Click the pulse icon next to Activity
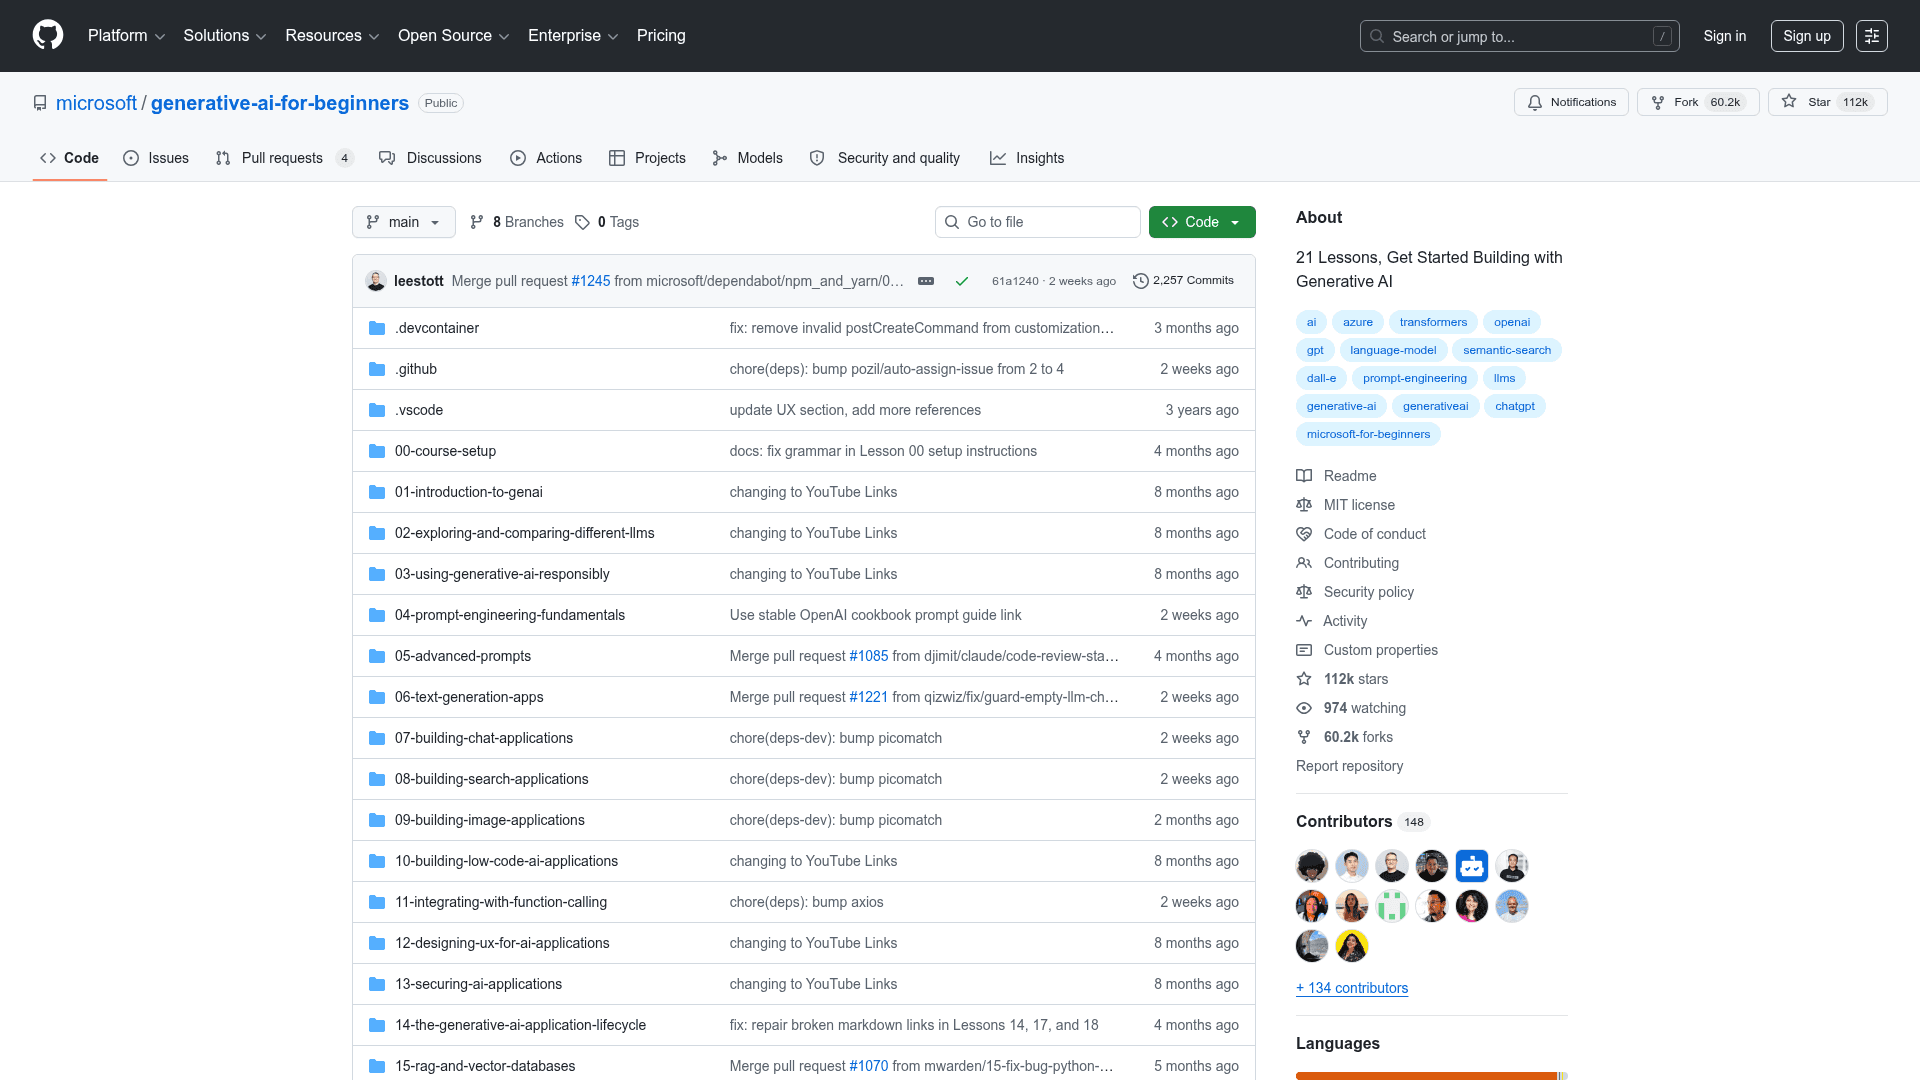The height and width of the screenshot is (1080, 1920). pos(1304,621)
